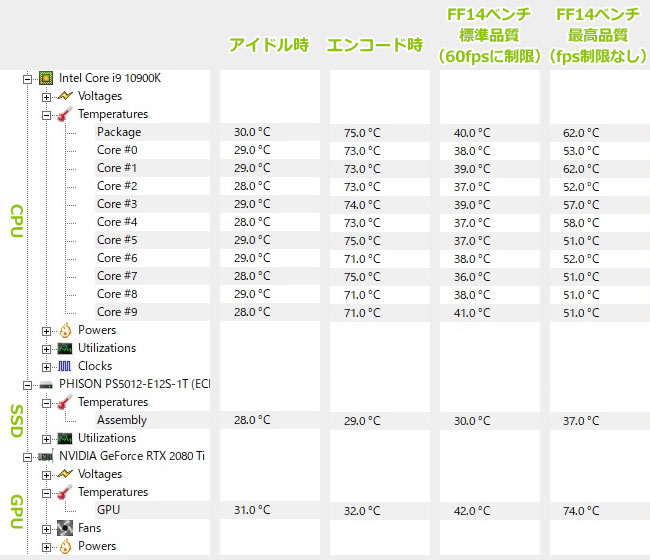Screen dimensions: 650x560
Task: Click Core #9 standard quality value 41.0 °C
Action: pos(472,313)
